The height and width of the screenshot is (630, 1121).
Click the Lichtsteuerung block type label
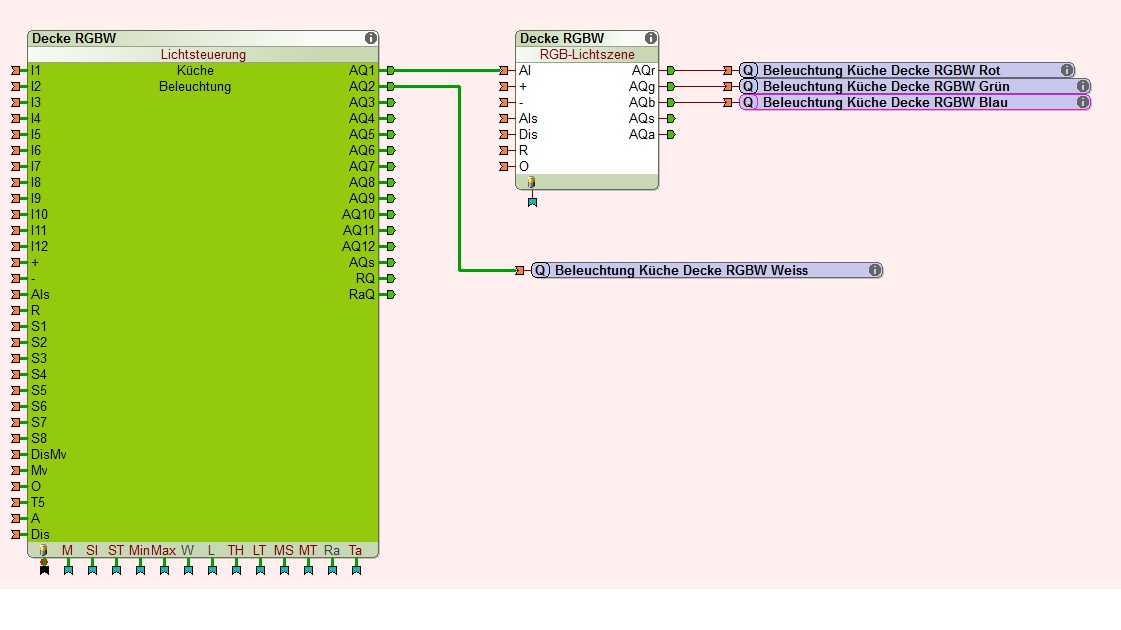pos(203,54)
